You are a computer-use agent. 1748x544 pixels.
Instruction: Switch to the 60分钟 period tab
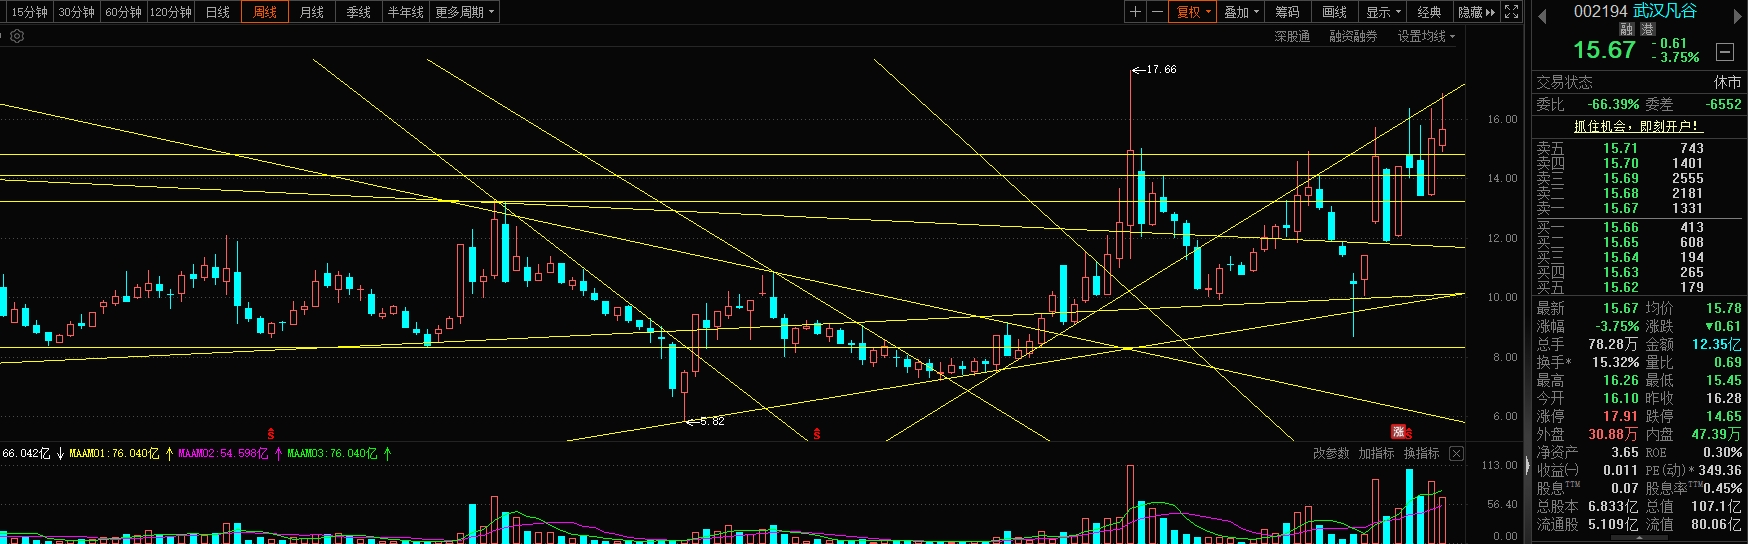(123, 12)
